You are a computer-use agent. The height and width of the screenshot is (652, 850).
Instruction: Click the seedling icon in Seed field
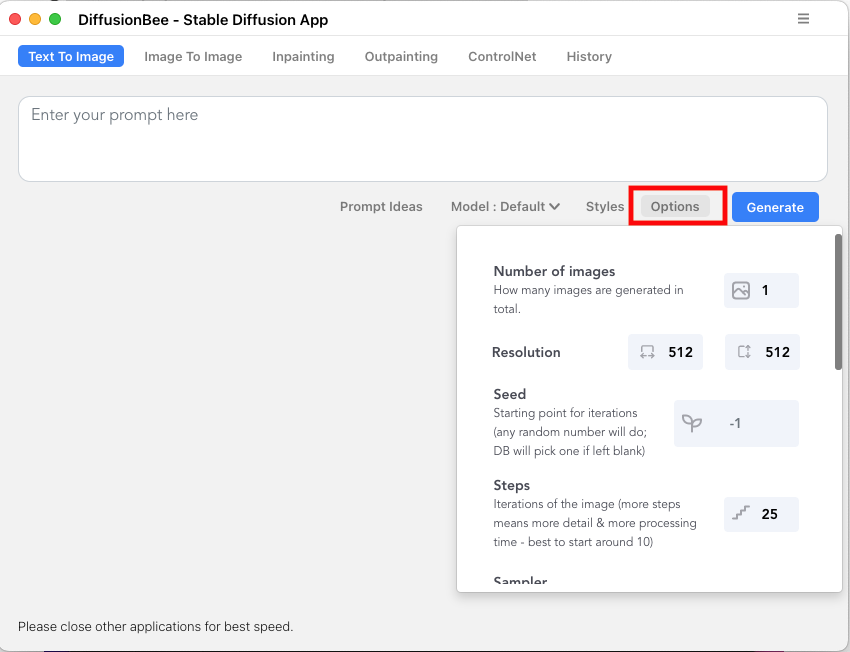tap(692, 423)
